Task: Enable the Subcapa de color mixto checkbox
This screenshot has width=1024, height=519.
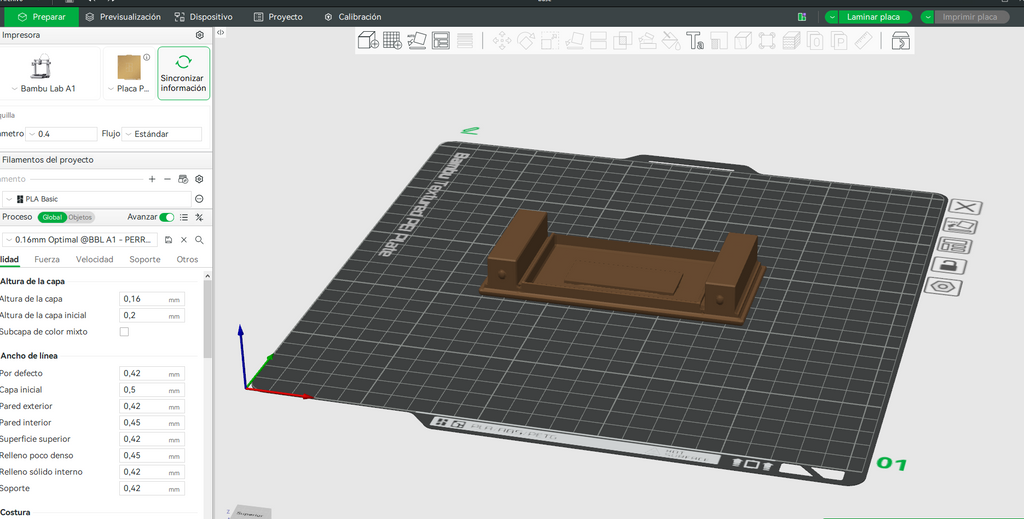Action: coord(124,332)
